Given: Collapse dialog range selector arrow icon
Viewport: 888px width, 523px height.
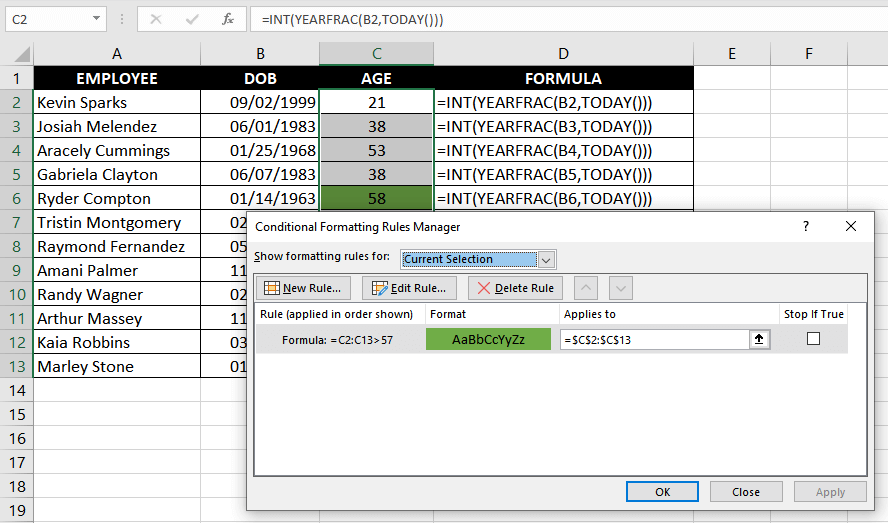Looking at the screenshot, I should coord(759,339).
